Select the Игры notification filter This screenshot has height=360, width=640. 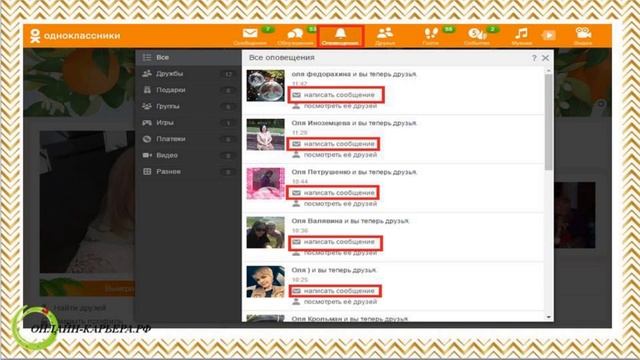[x=188, y=123]
